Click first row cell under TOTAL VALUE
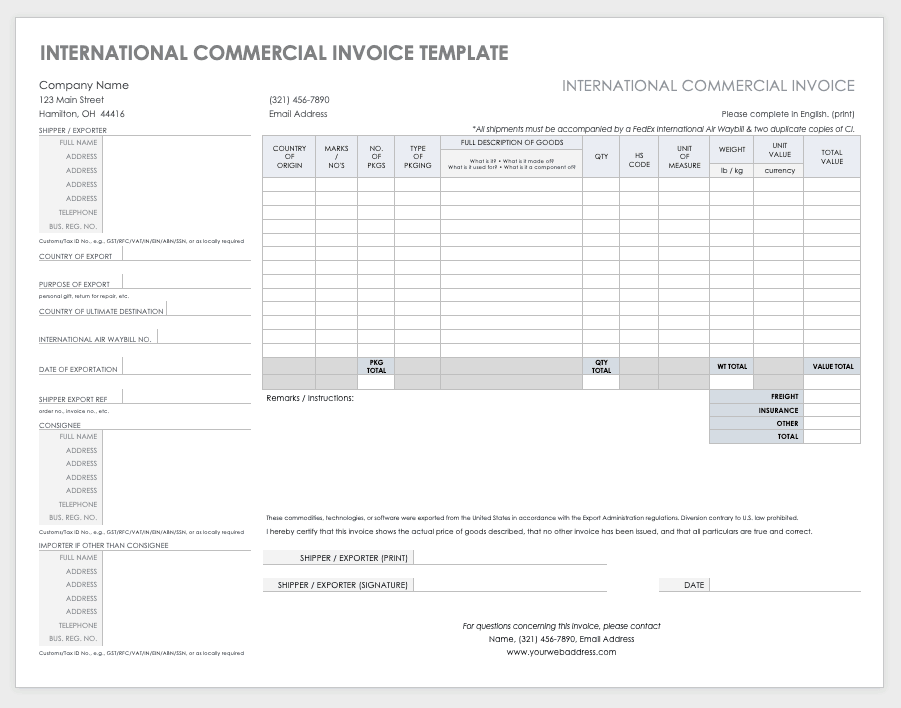 click(x=831, y=184)
